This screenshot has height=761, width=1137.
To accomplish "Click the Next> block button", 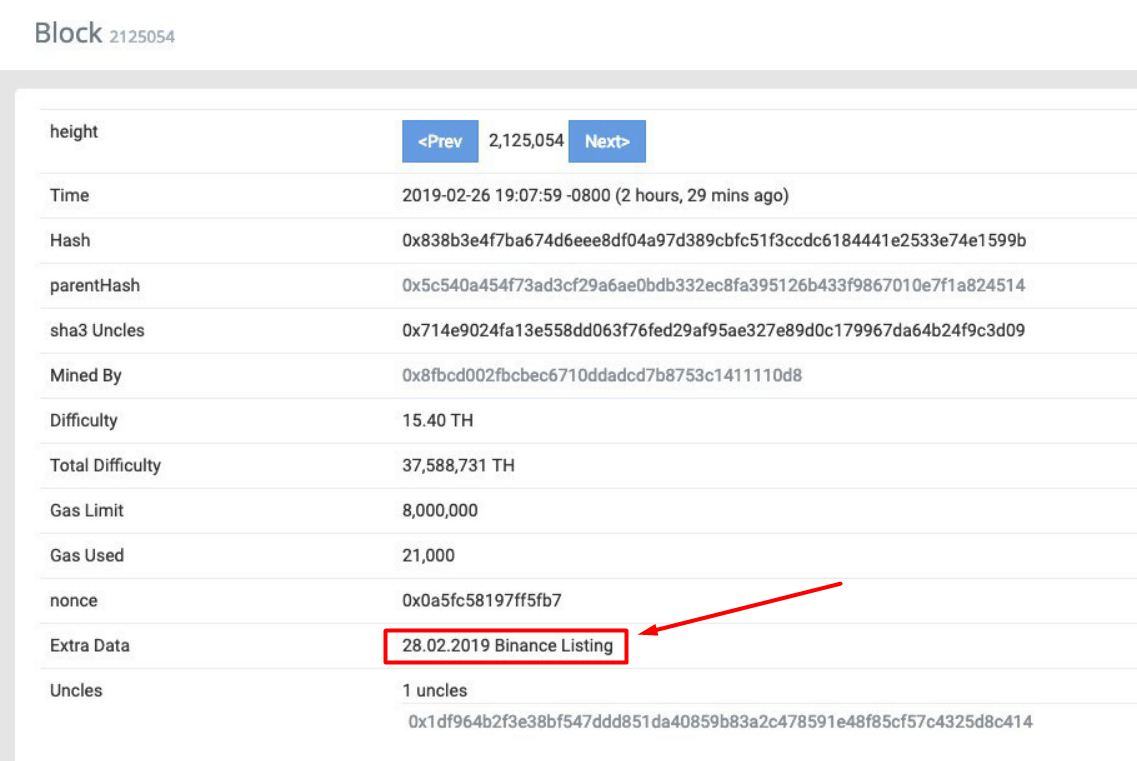I will click(x=607, y=141).
